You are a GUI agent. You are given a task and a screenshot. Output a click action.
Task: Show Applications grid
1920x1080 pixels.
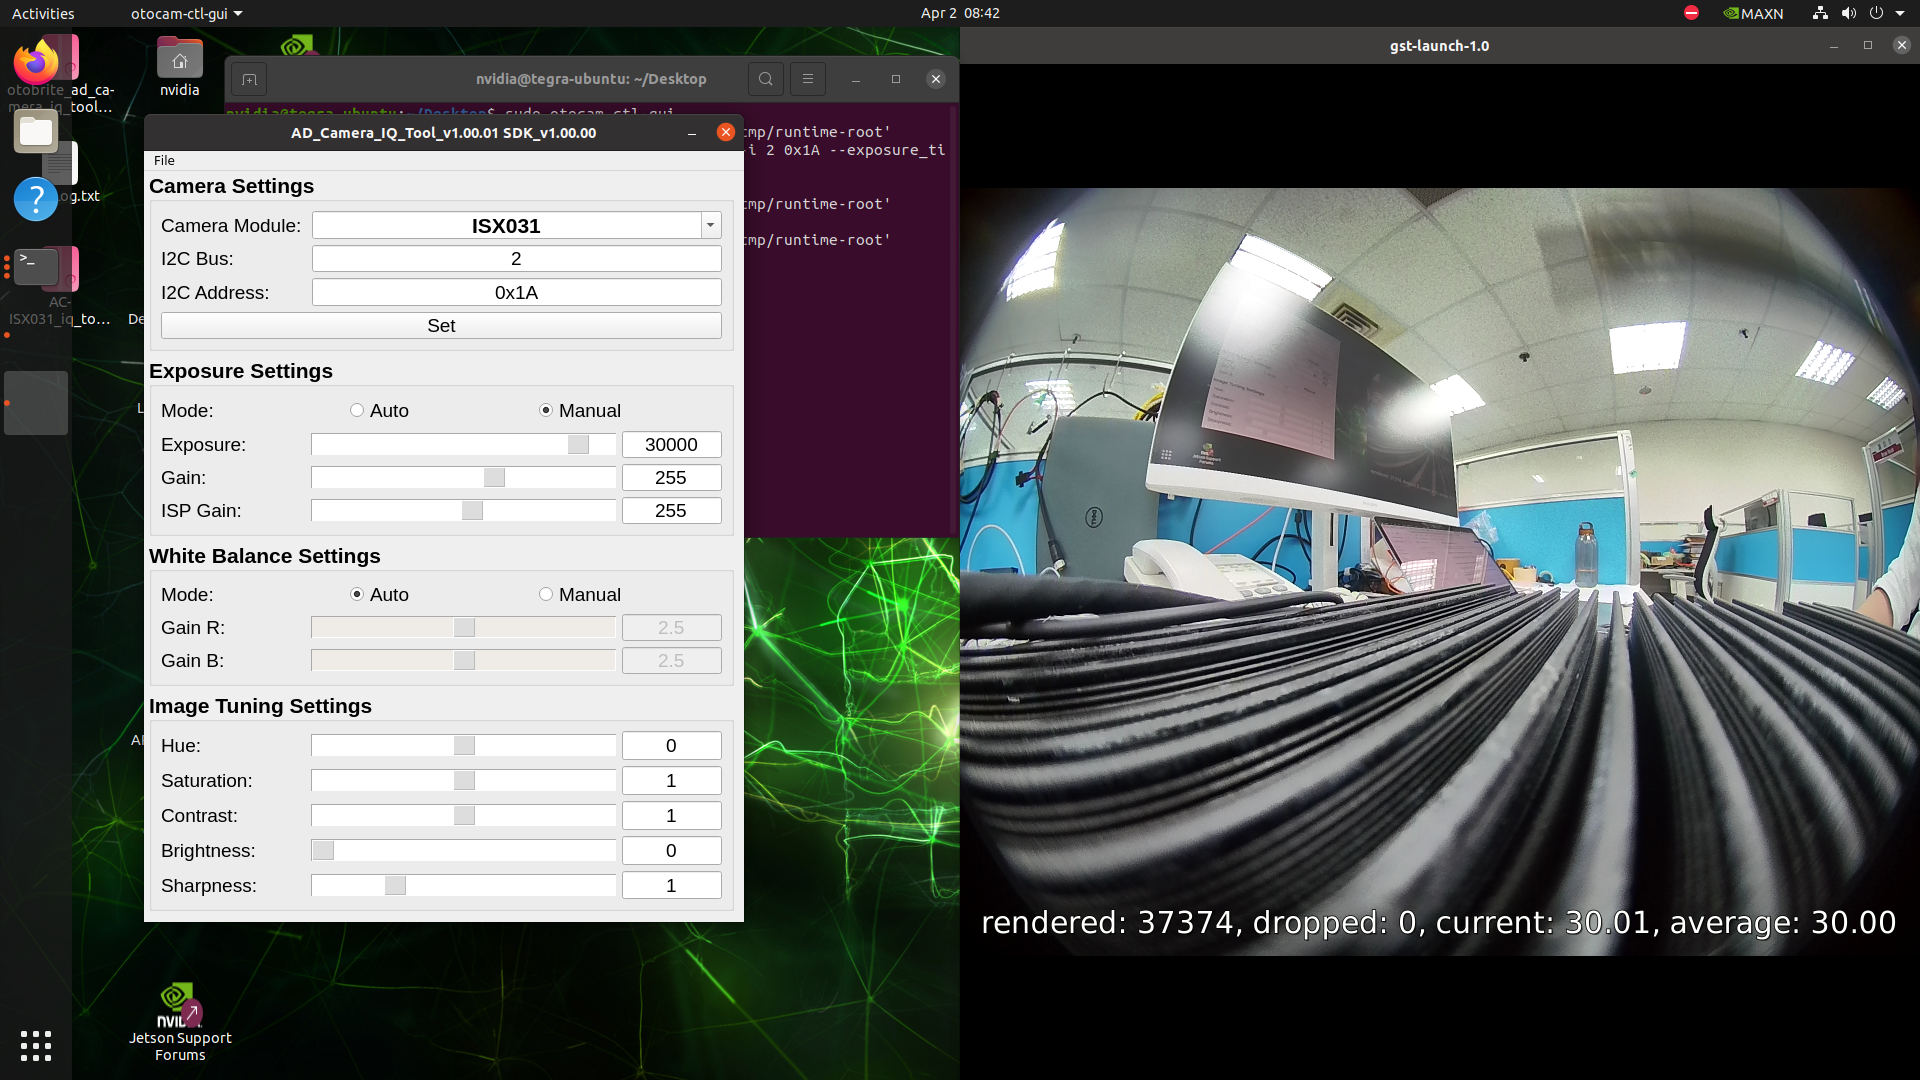36,1045
